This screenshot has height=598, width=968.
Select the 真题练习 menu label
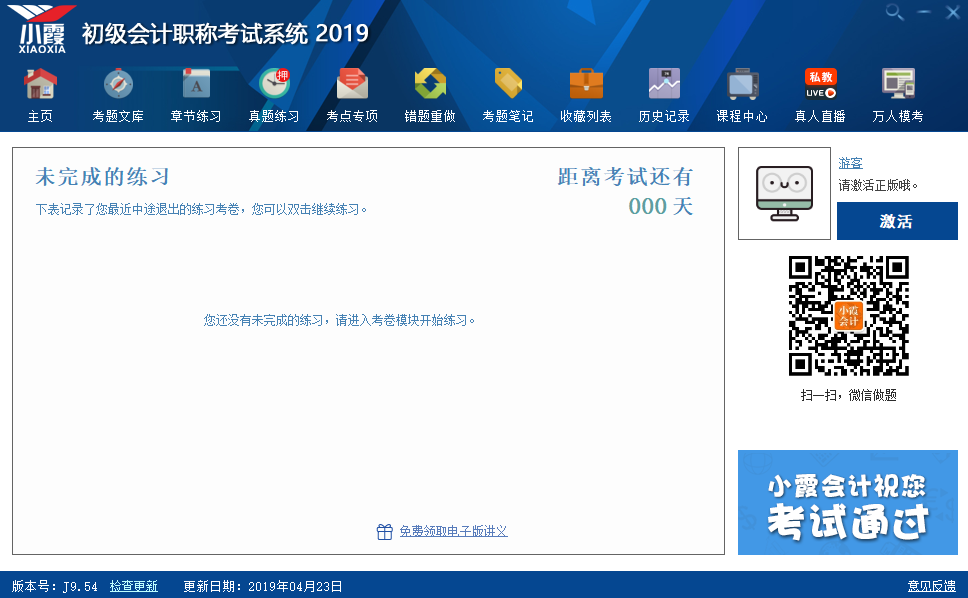[x=274, y=116]
